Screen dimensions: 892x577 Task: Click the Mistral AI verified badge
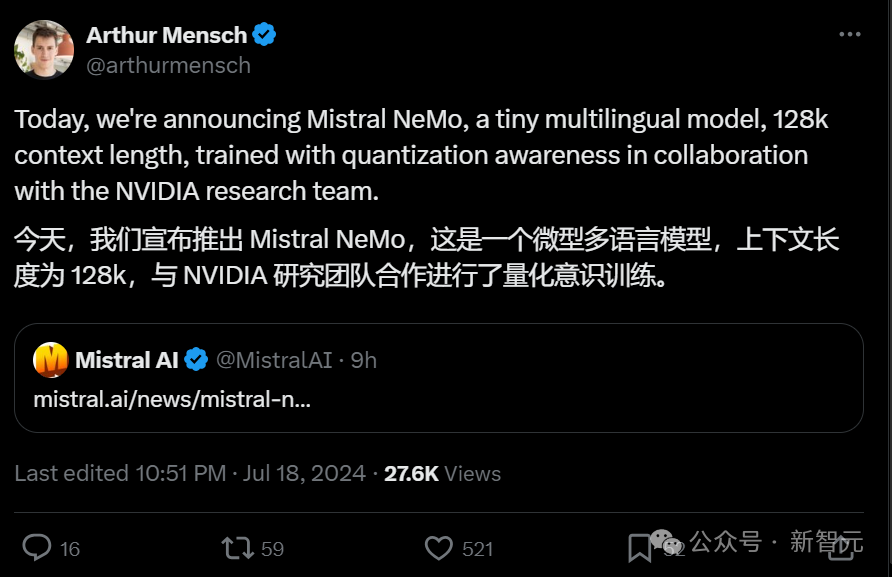pyautogui.click(x=197, y=360)
